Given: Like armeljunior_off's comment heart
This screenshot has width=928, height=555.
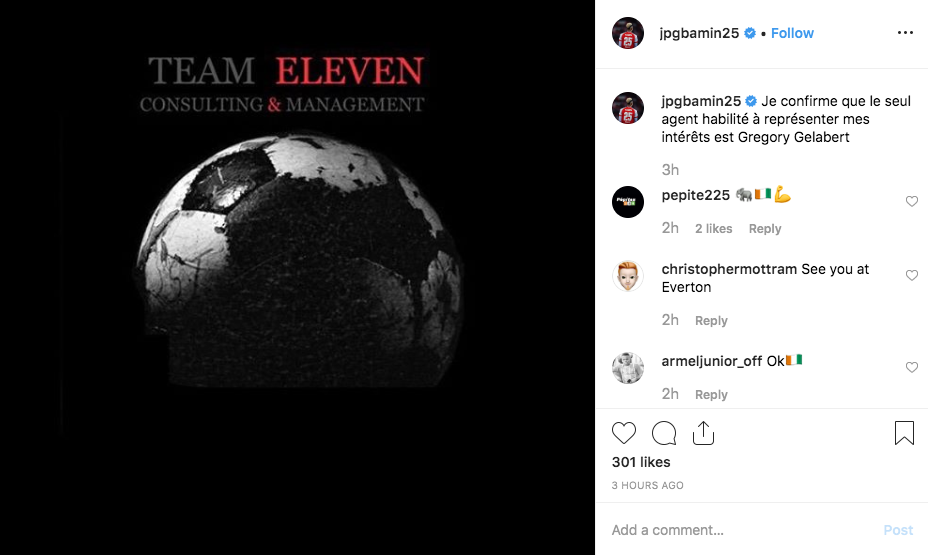Looking at the screenshot, I should coord(912,367).
